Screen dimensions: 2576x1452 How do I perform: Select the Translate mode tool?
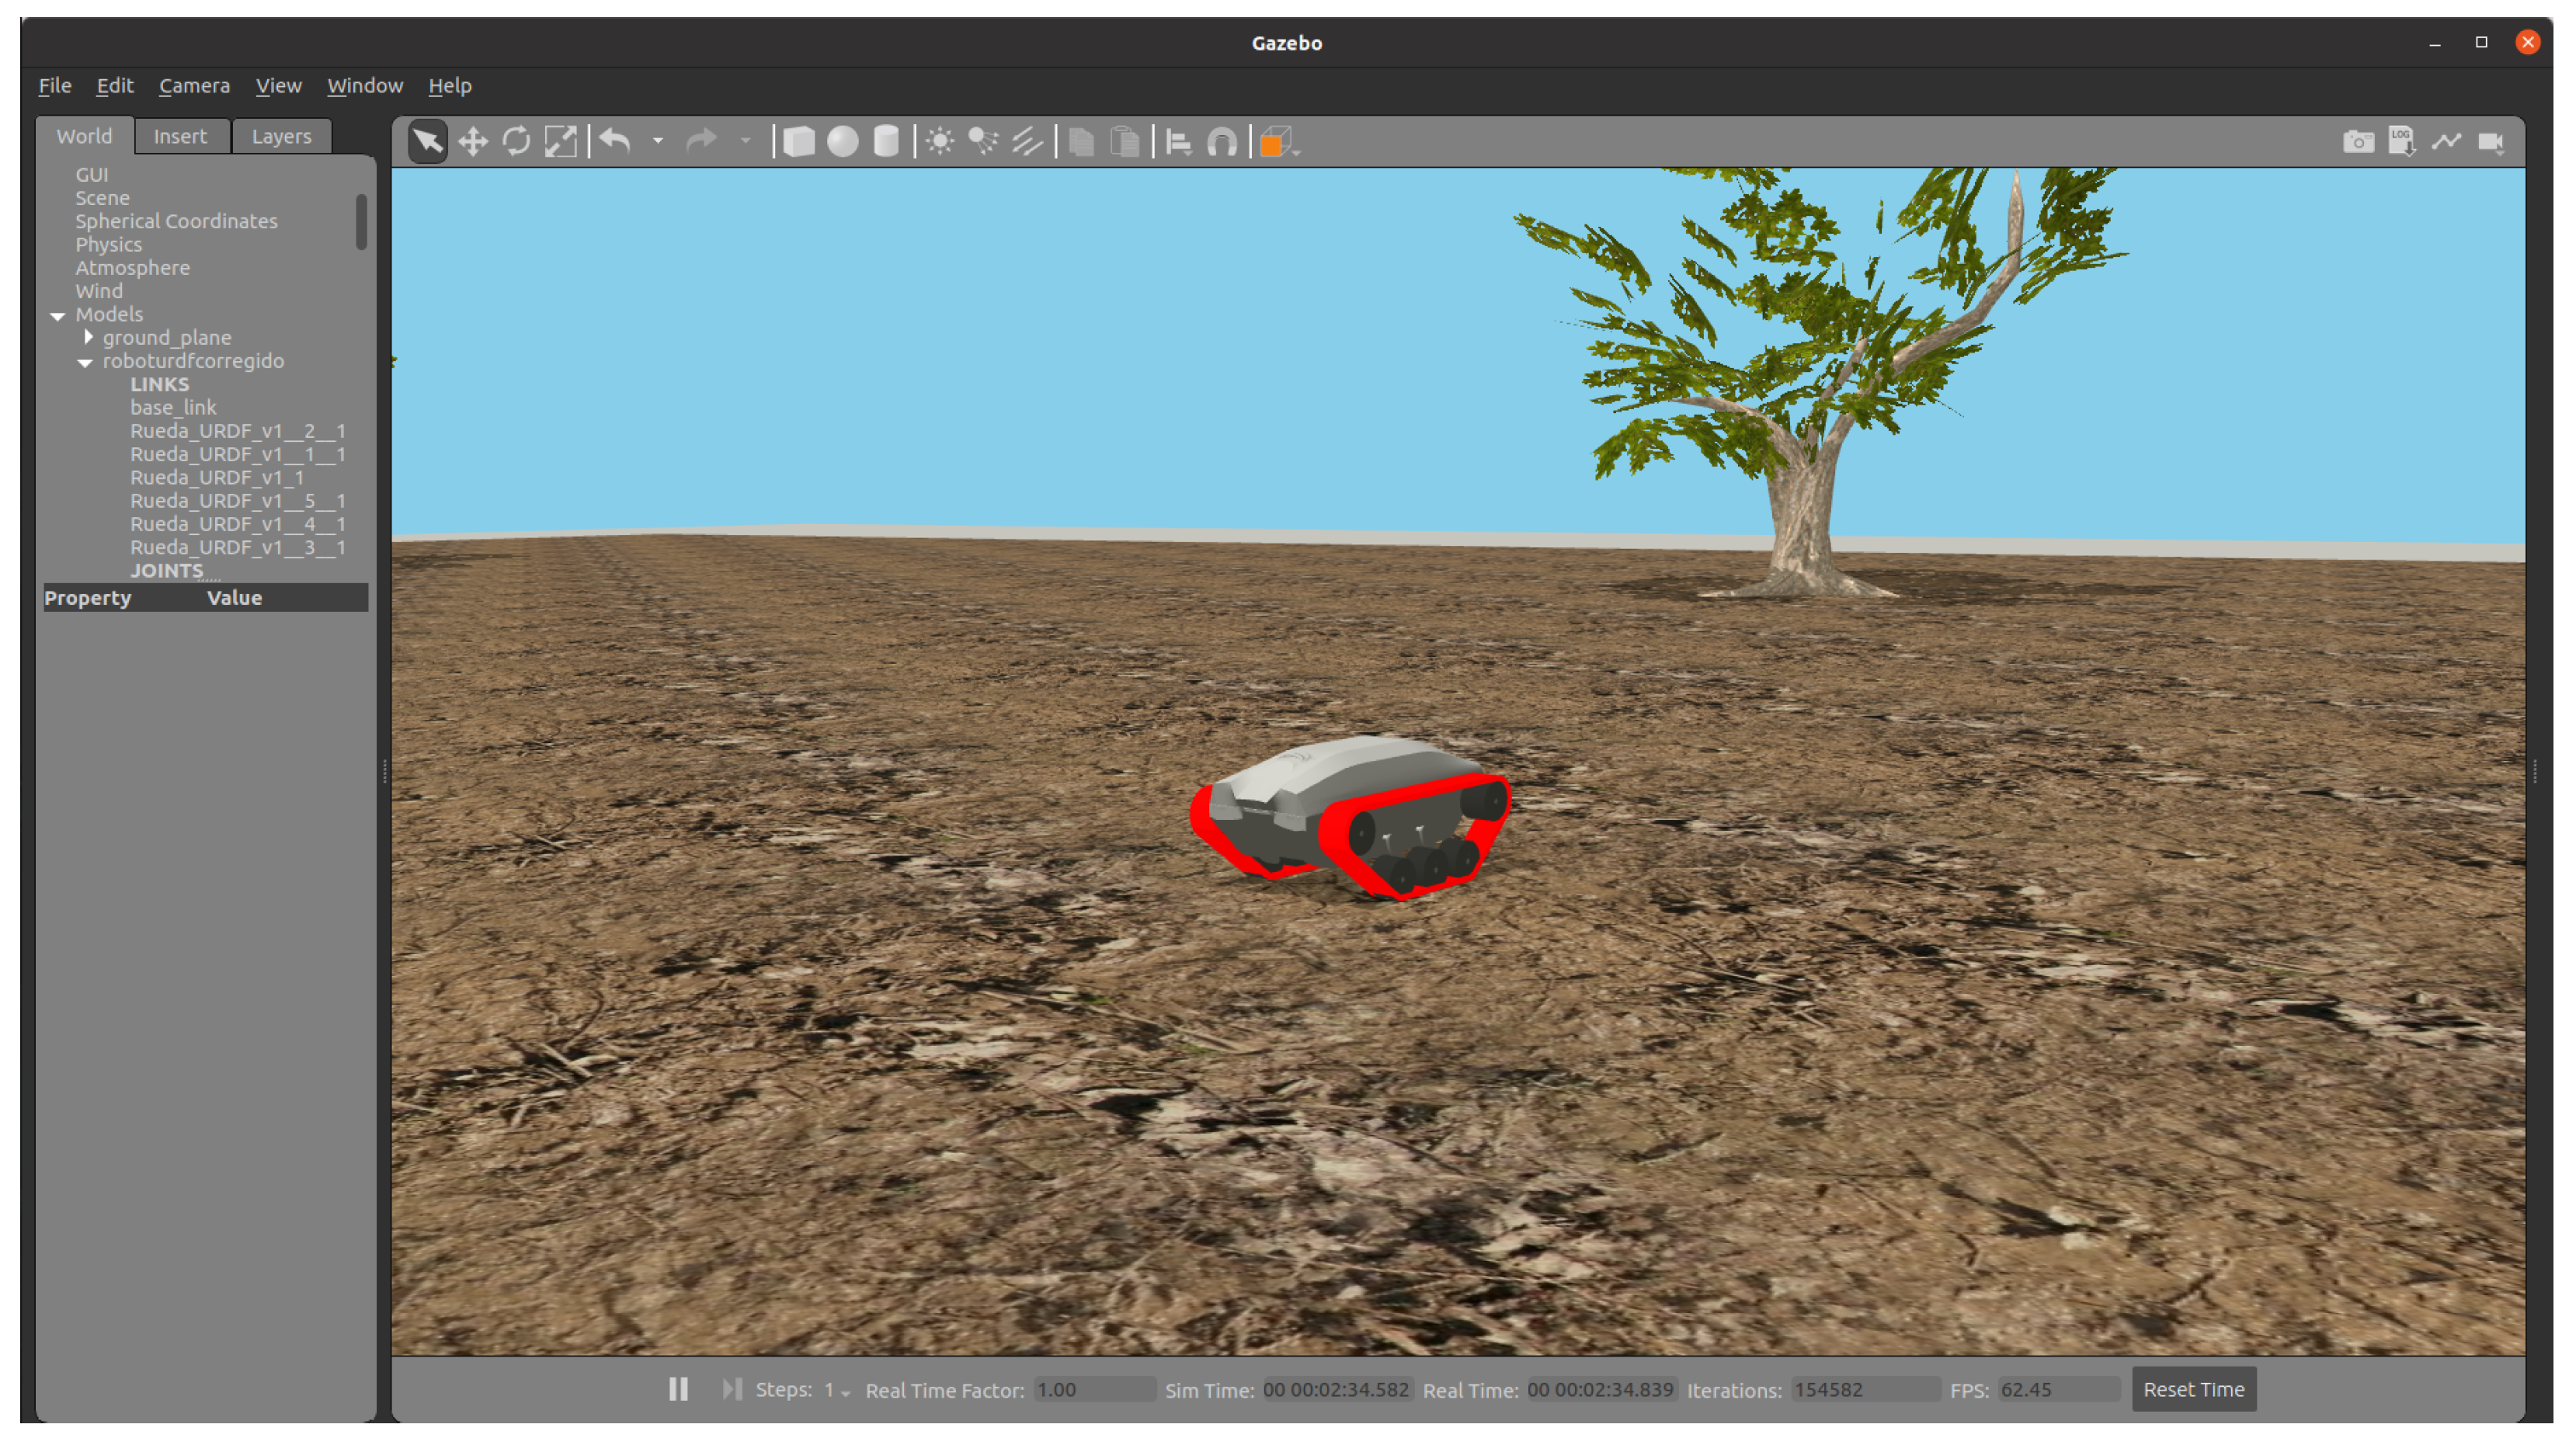point(472,142)
